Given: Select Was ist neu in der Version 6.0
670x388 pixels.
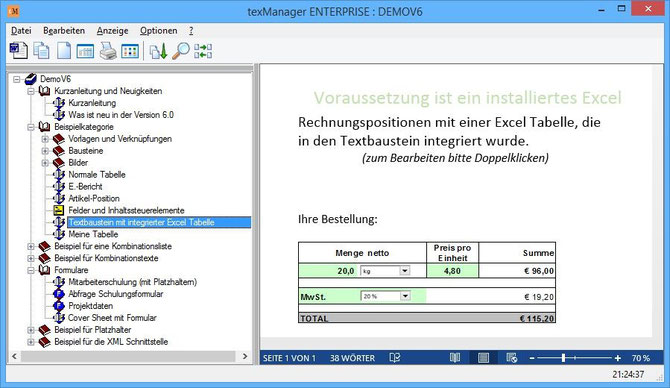Looking at the screenshot, I should pos(121,115).
